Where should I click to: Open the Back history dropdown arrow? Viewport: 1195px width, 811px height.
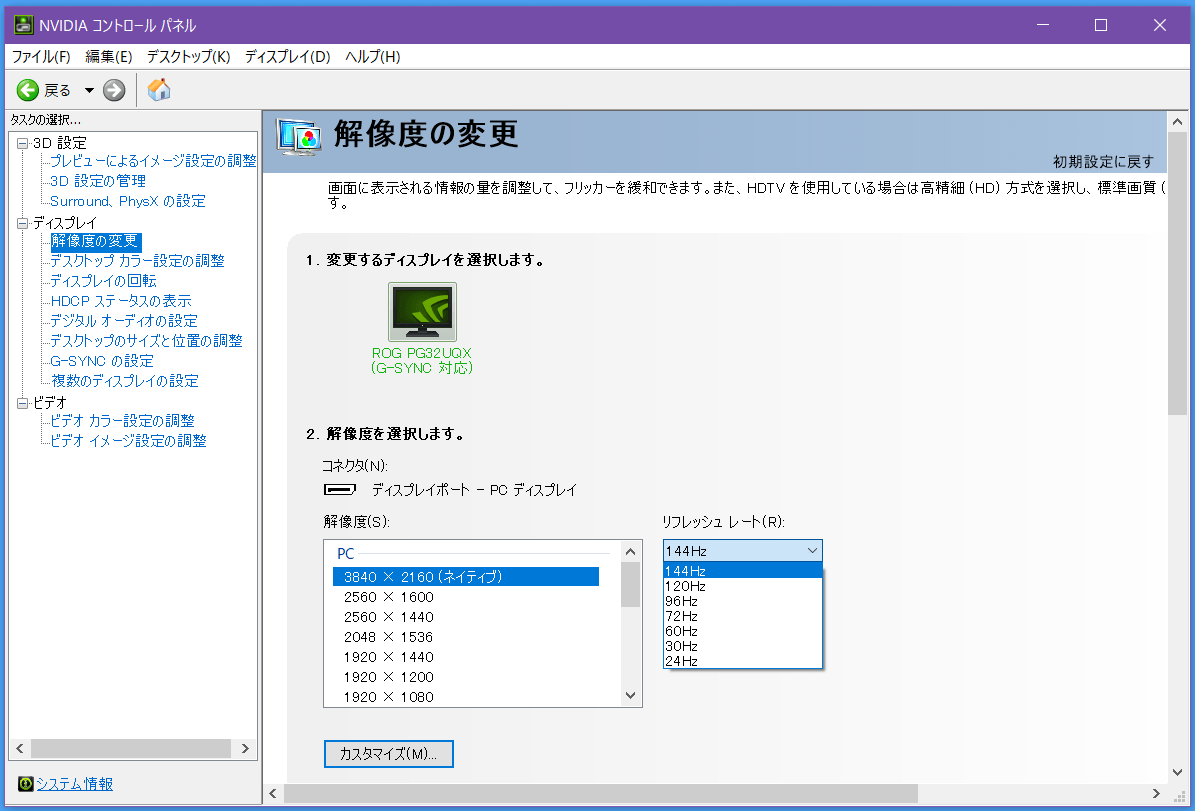89,91
